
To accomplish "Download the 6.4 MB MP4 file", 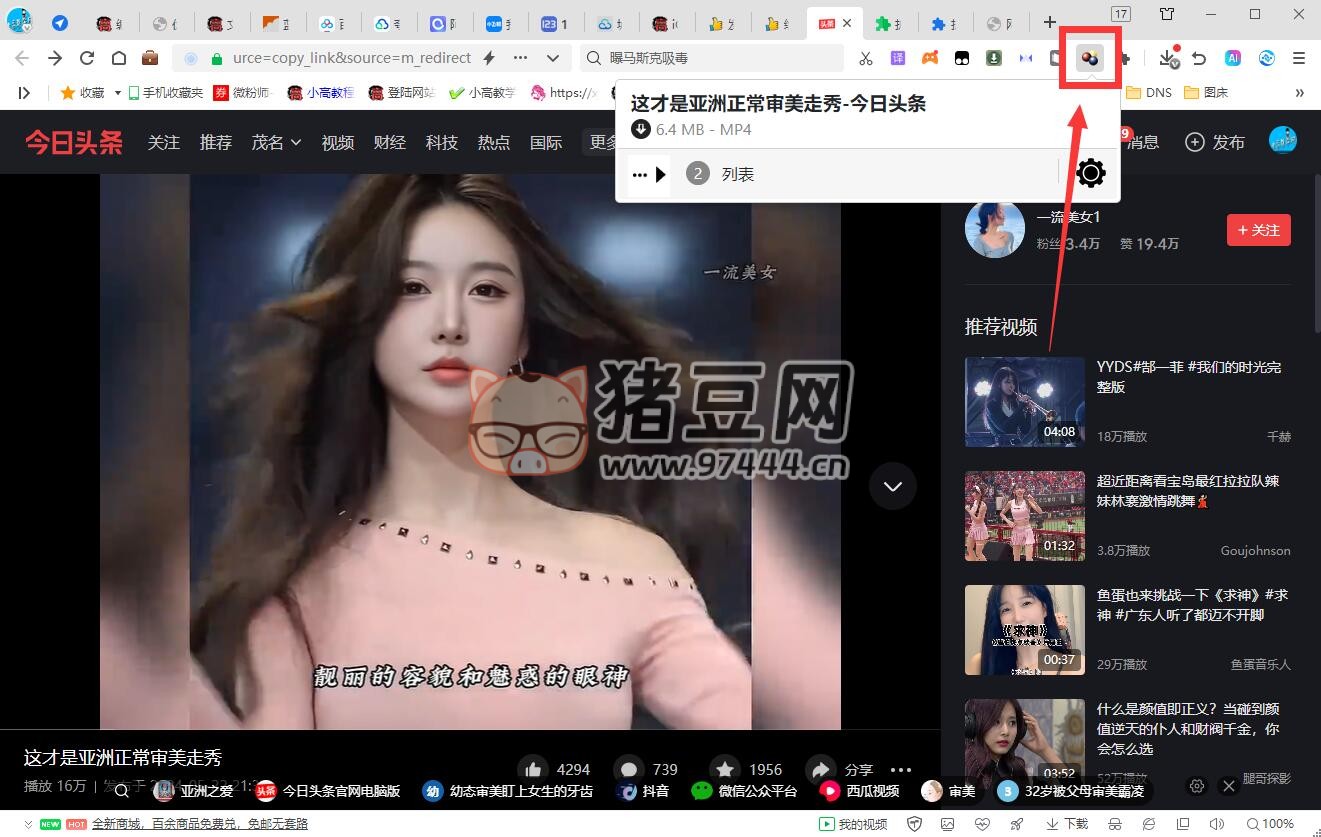I will point(641,129).
